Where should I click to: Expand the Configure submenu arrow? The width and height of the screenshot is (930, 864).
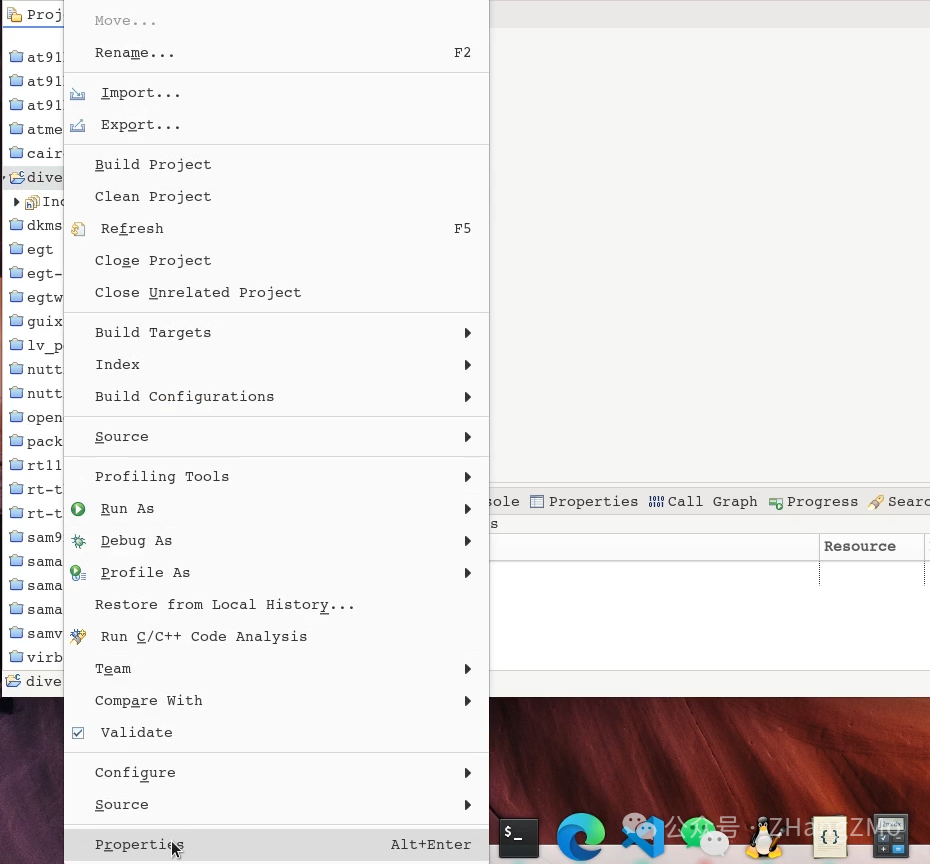tap(467, 773)
